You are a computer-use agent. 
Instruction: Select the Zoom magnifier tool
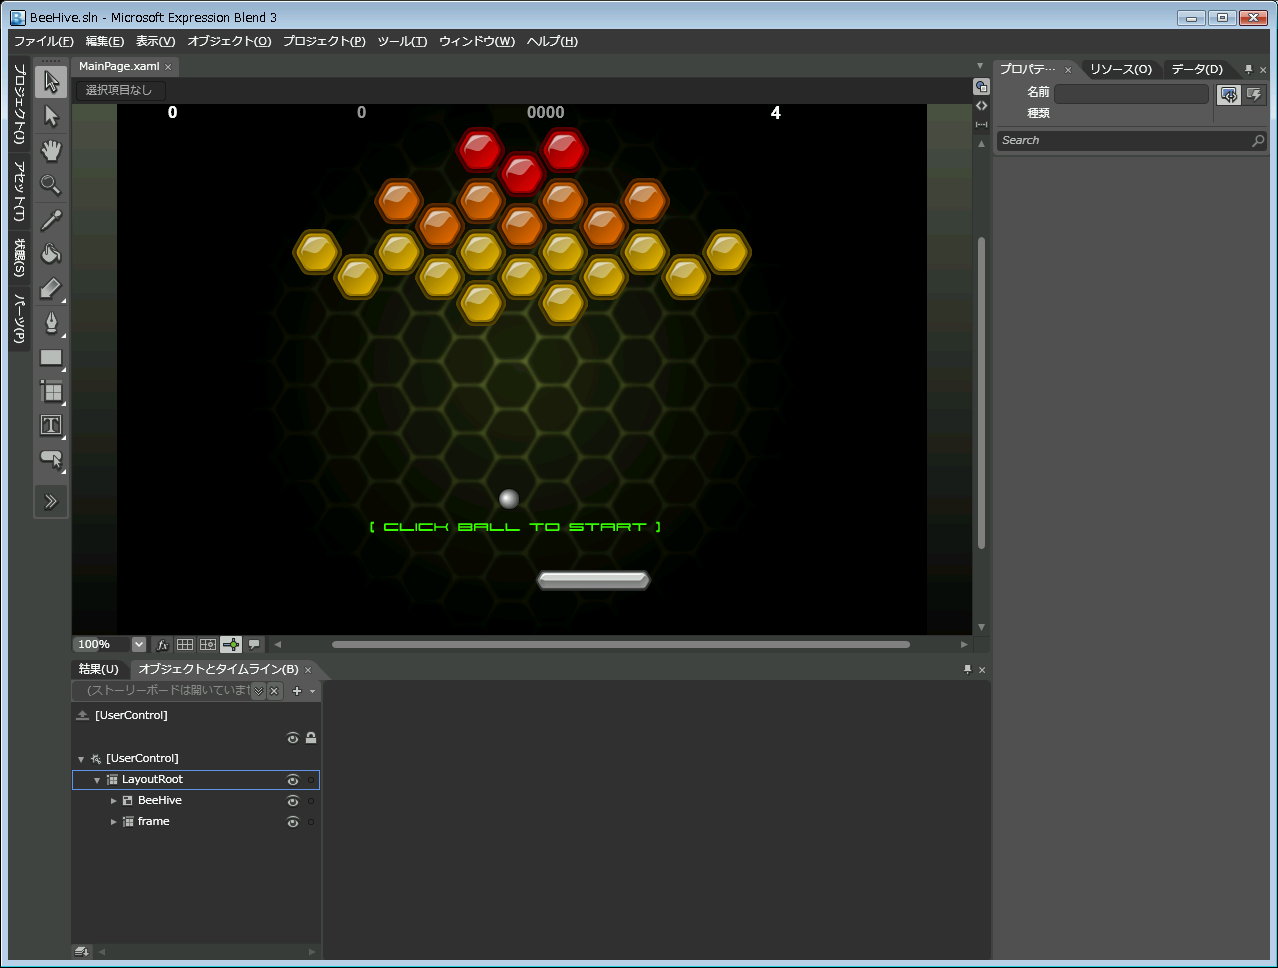coord(51,185)
